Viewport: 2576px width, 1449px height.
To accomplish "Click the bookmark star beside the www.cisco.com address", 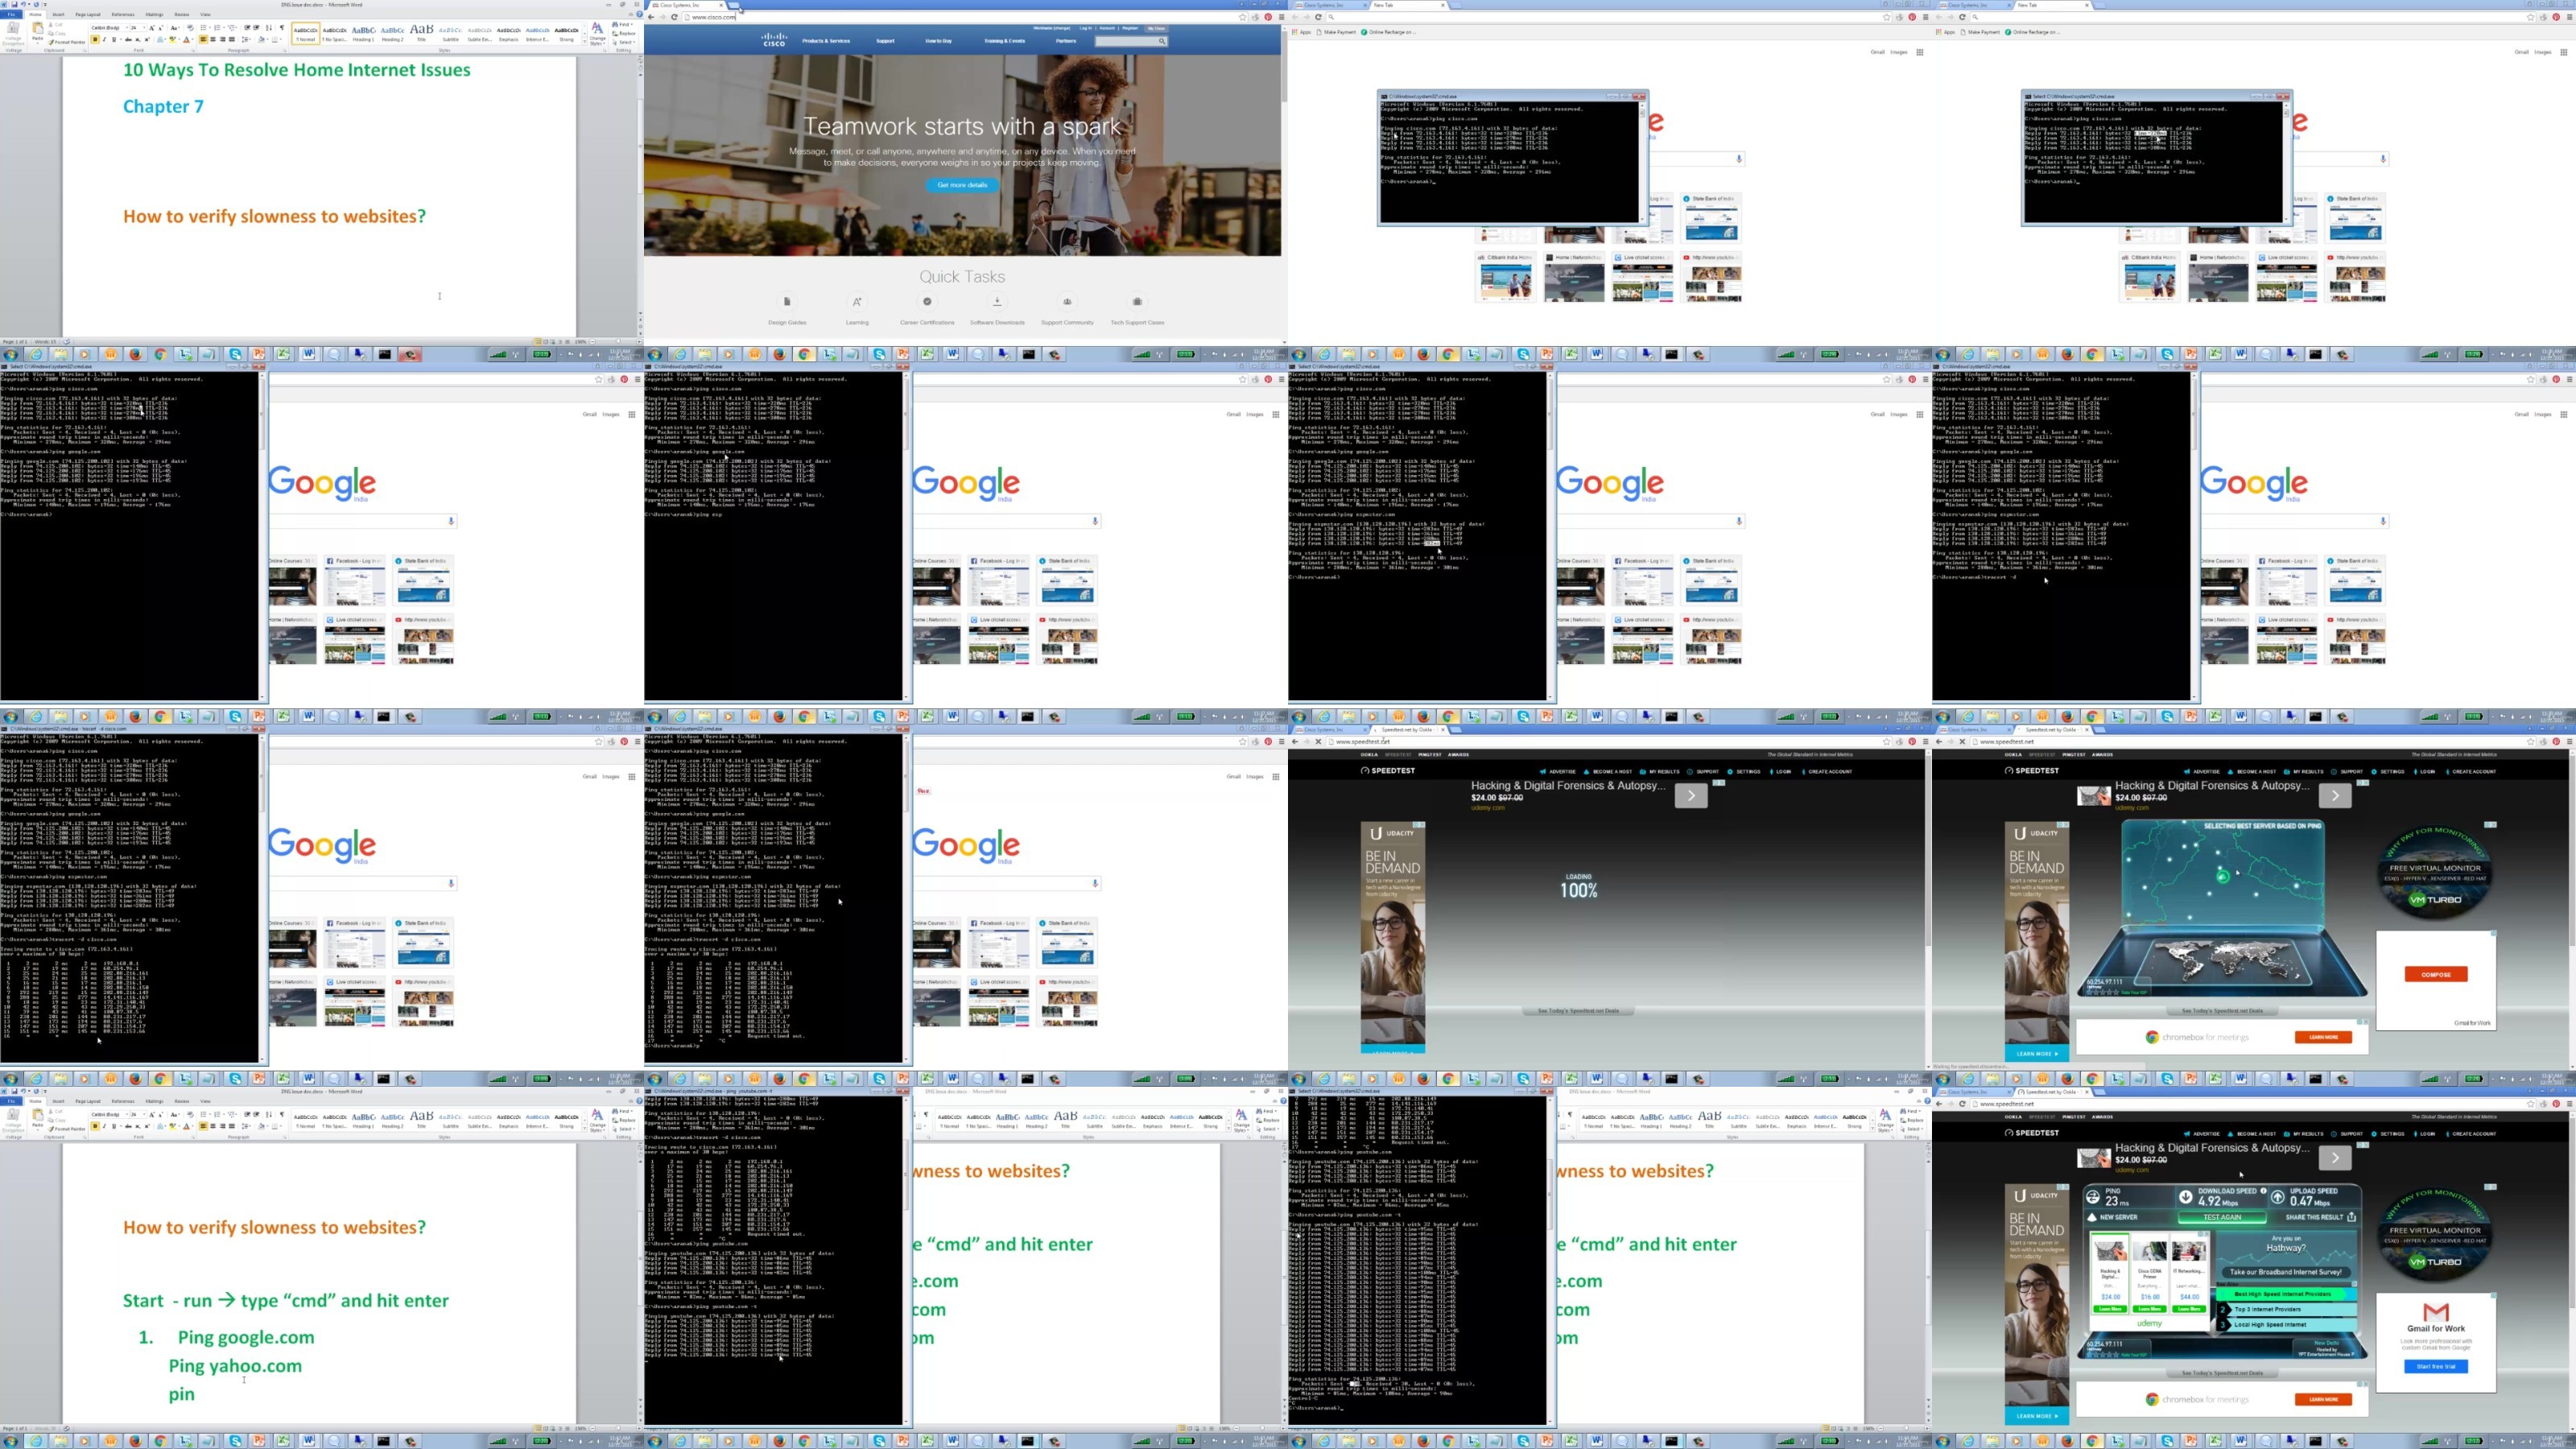I will pos(1243,18).
